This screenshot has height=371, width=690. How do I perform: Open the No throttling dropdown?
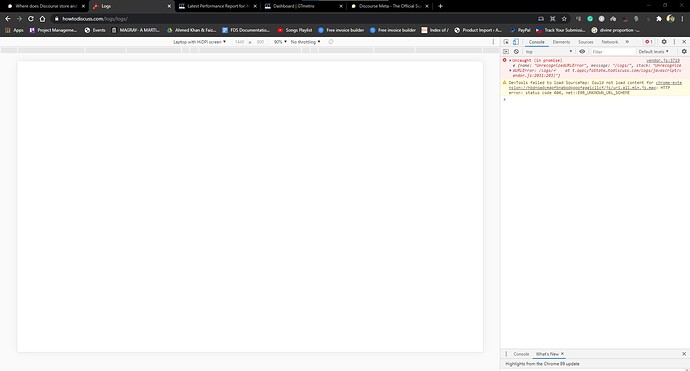305,42
